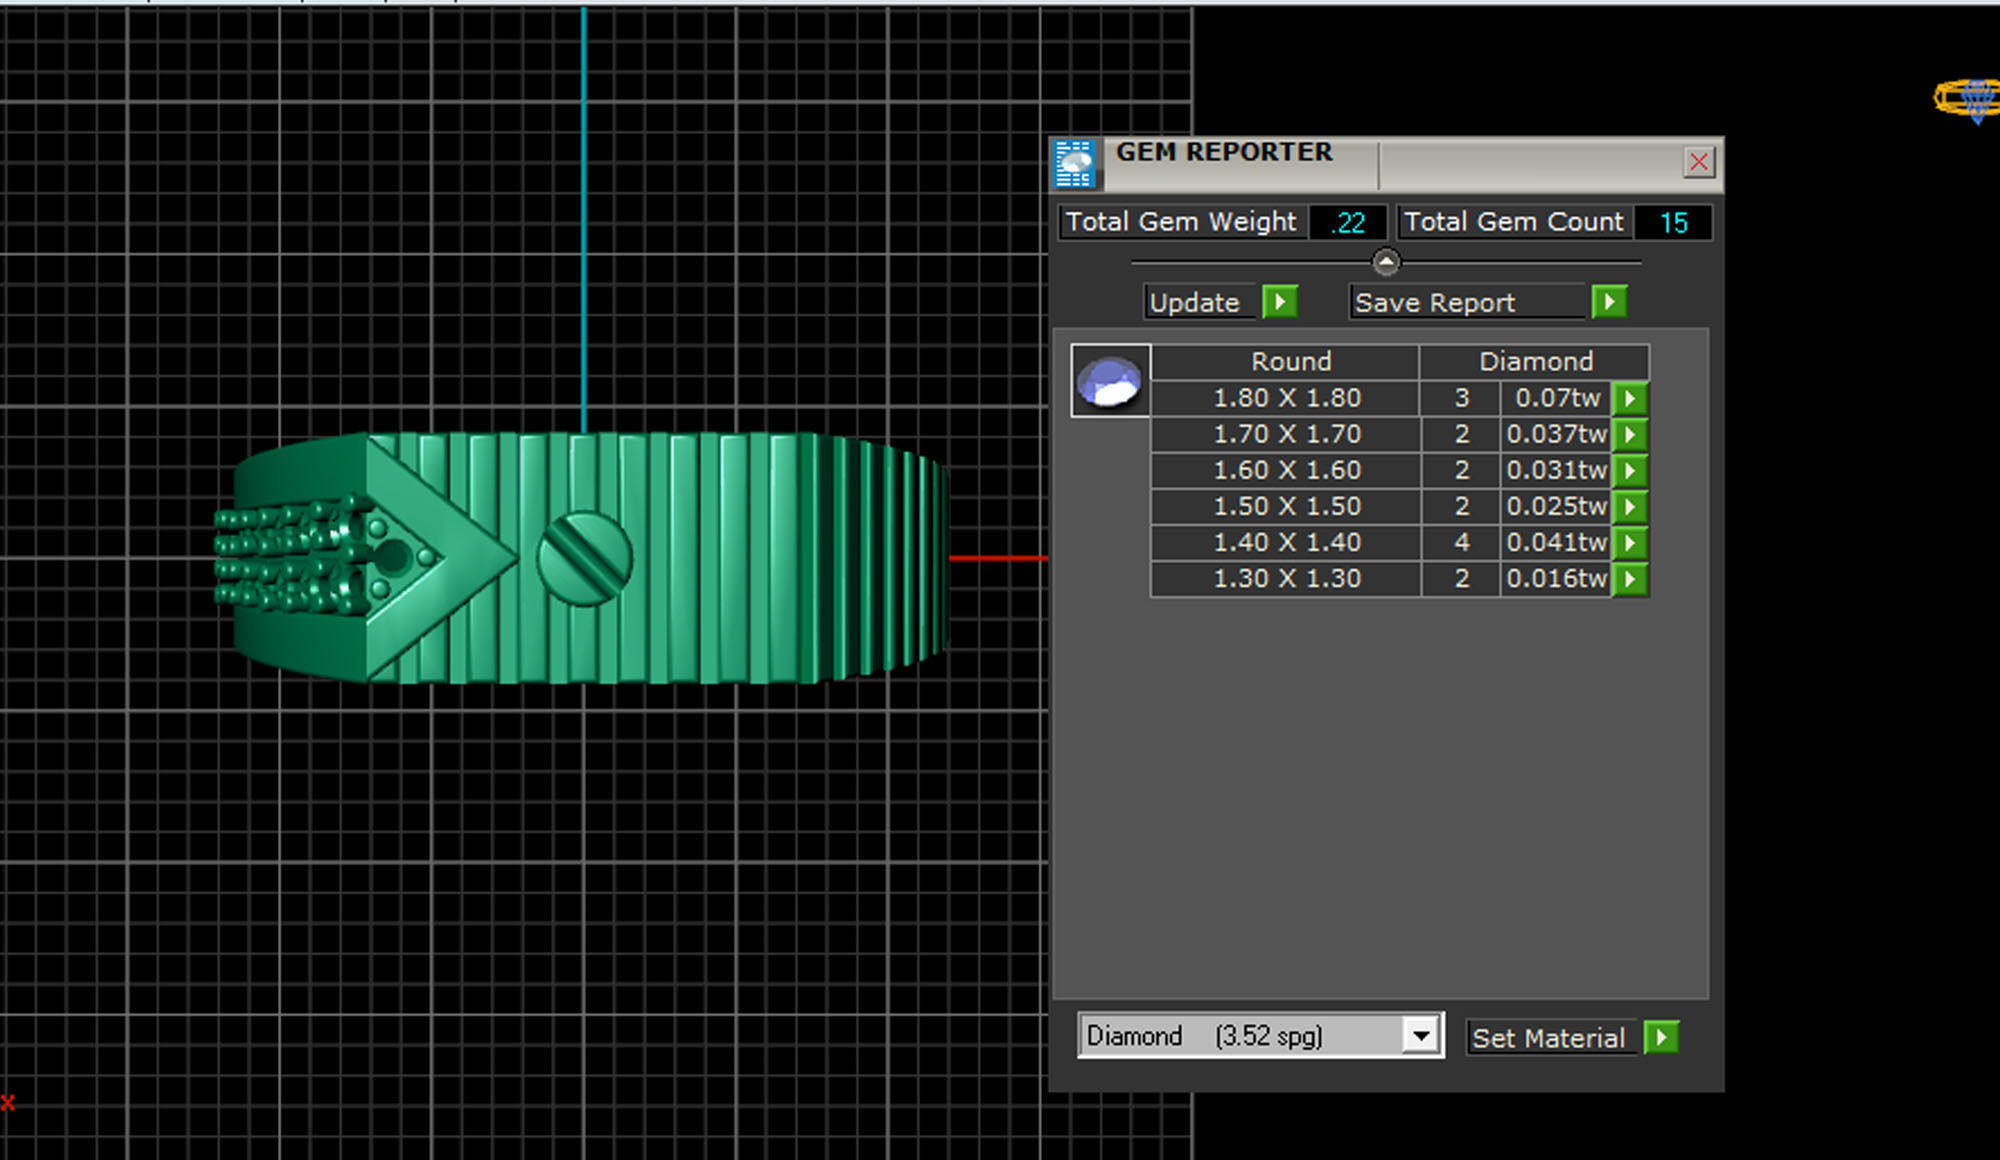Click green arrow for 1.40 X 1.40 row
This screenshot has width=2000, height=1160.
click(x=1630, y=542)
